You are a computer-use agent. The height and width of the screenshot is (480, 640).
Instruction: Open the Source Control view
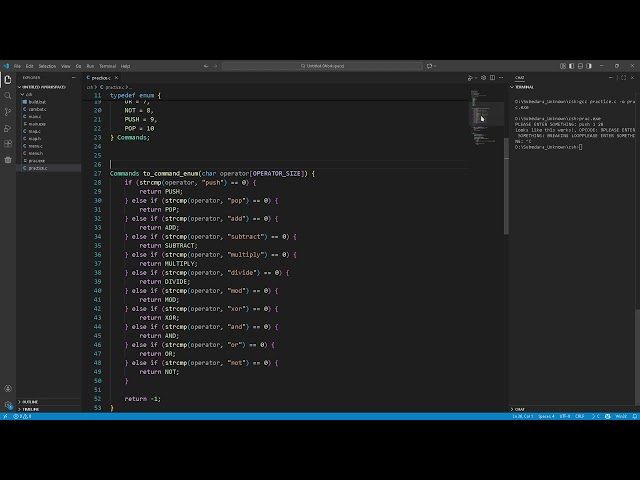(8, 112)
